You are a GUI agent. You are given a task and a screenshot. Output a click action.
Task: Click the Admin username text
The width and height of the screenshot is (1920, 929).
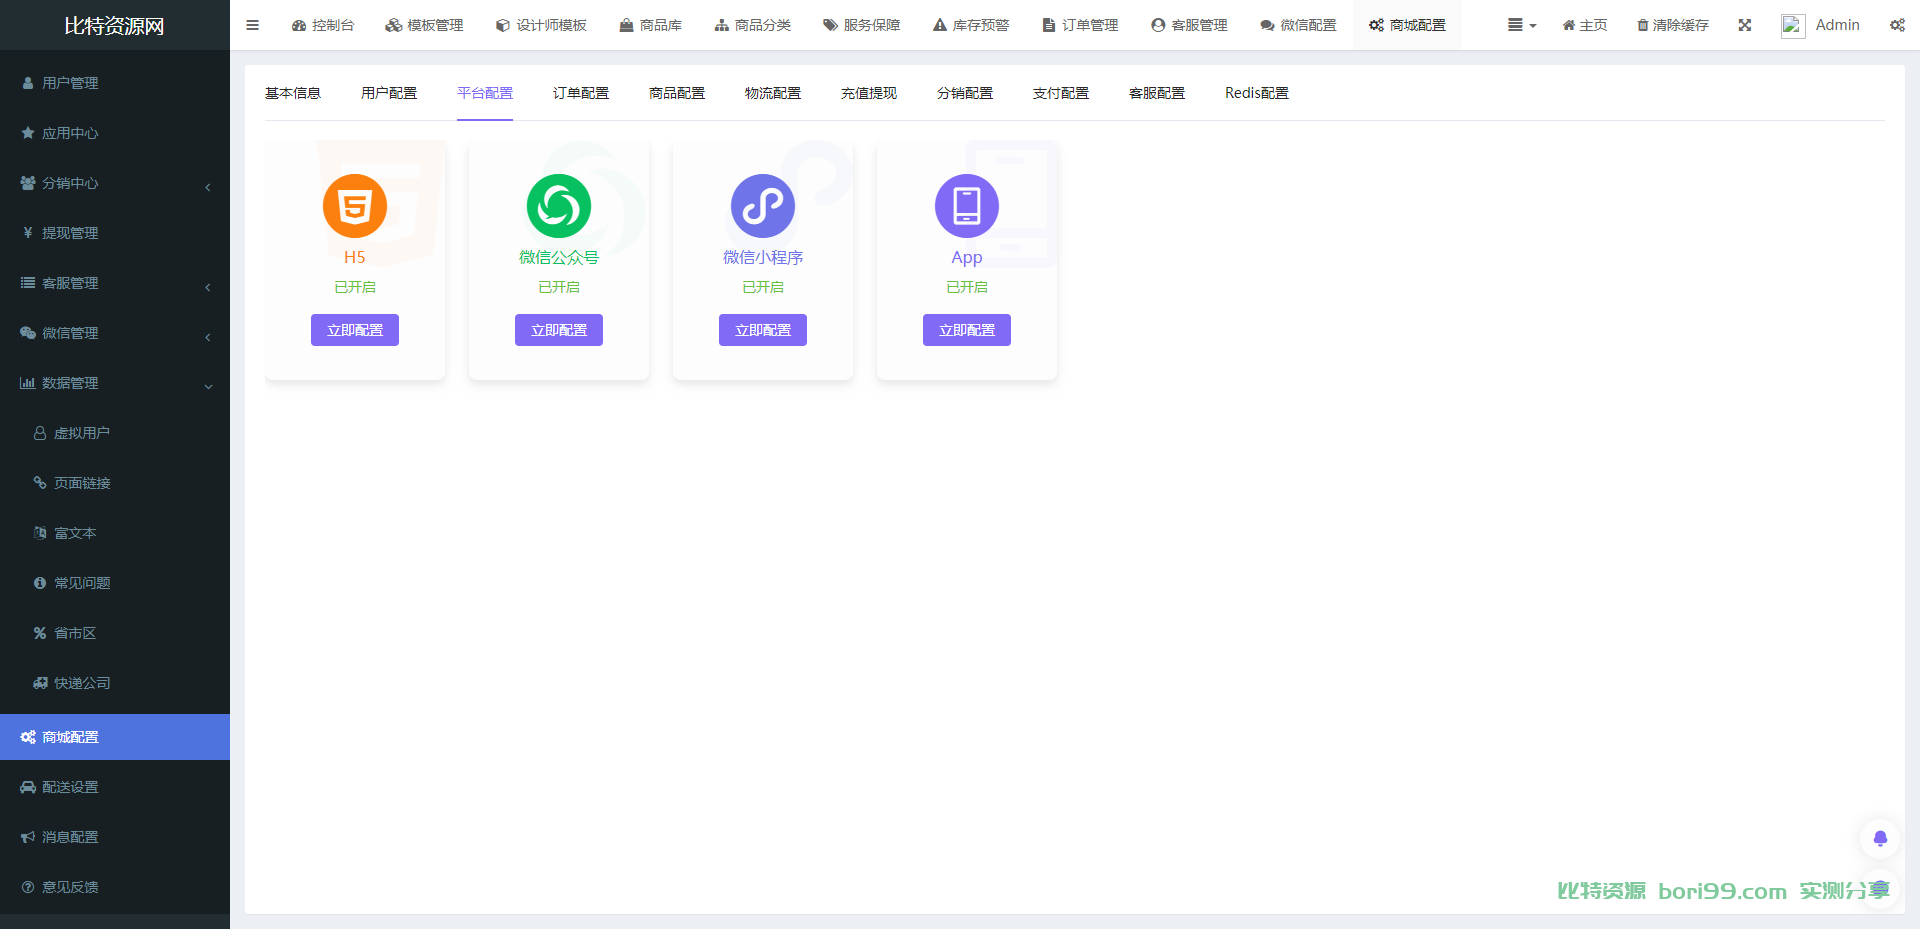click(1838, 25)
